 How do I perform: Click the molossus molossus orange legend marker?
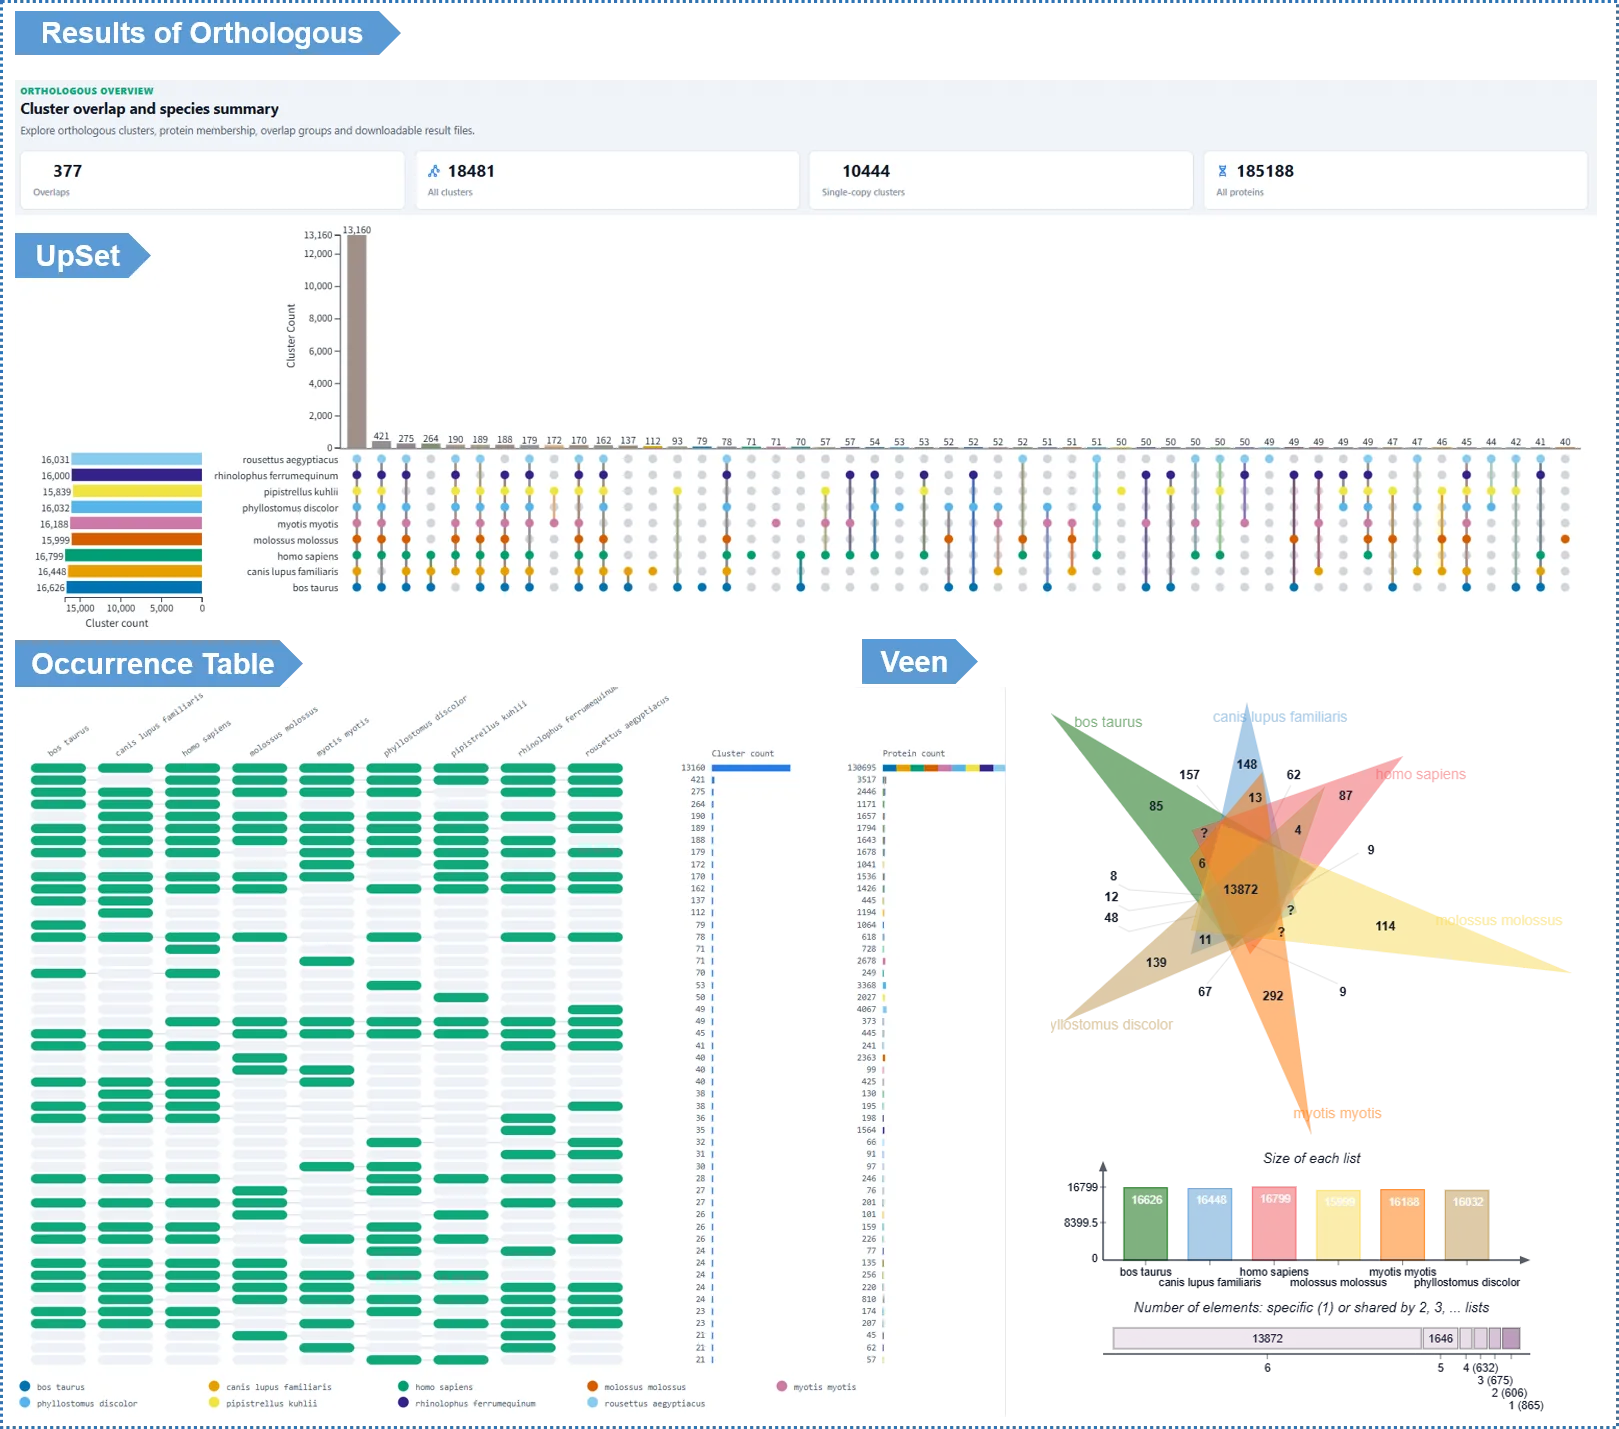[x=593, y=1386]
